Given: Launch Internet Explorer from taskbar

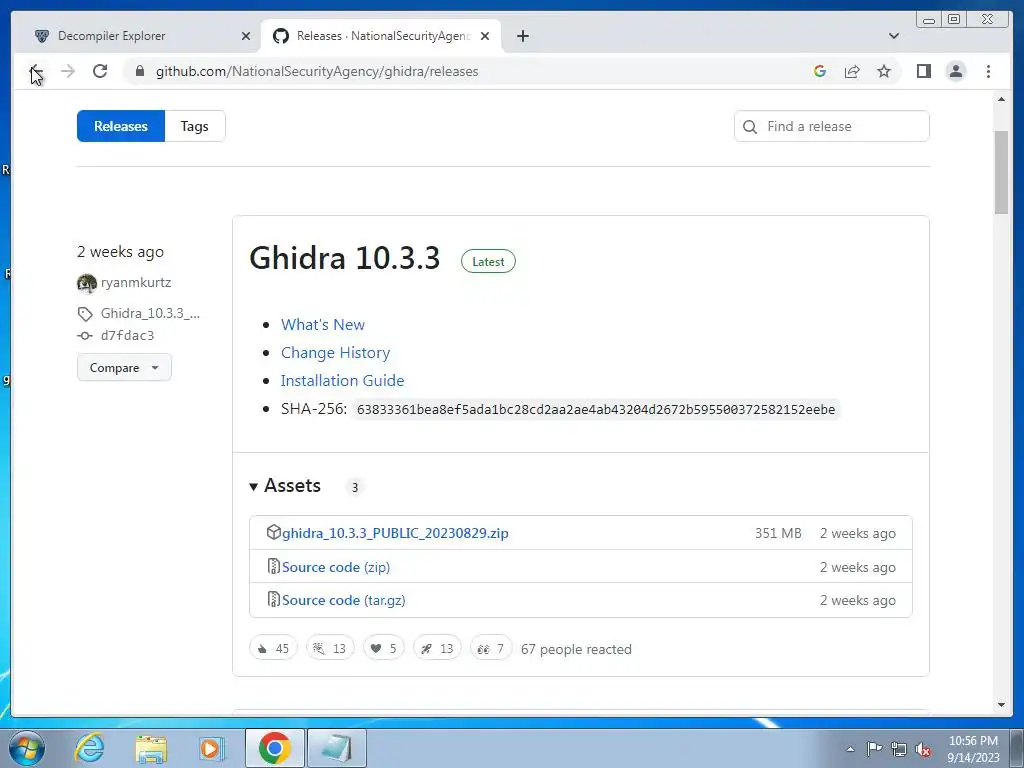Looking at the screenshot, I should pyautogui.click(x=89, y=748).
